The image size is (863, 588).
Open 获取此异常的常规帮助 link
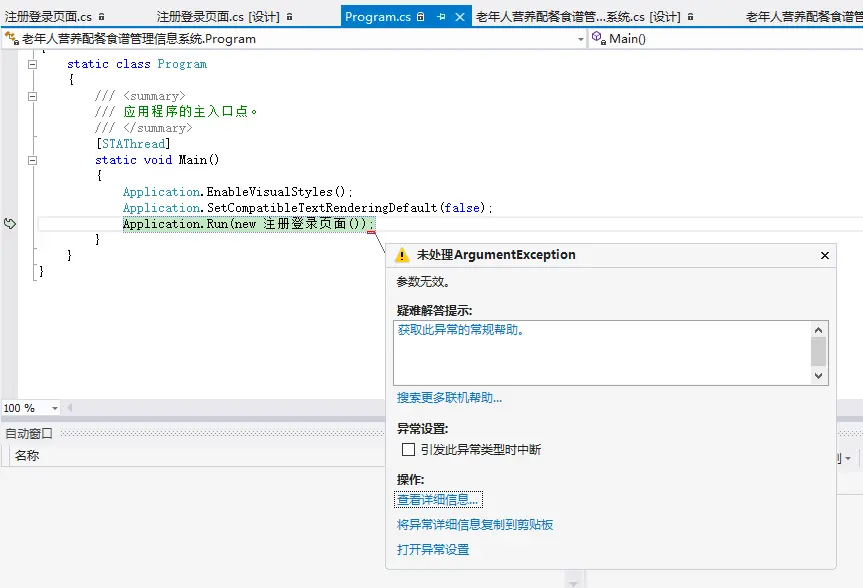tap(461, 330)
